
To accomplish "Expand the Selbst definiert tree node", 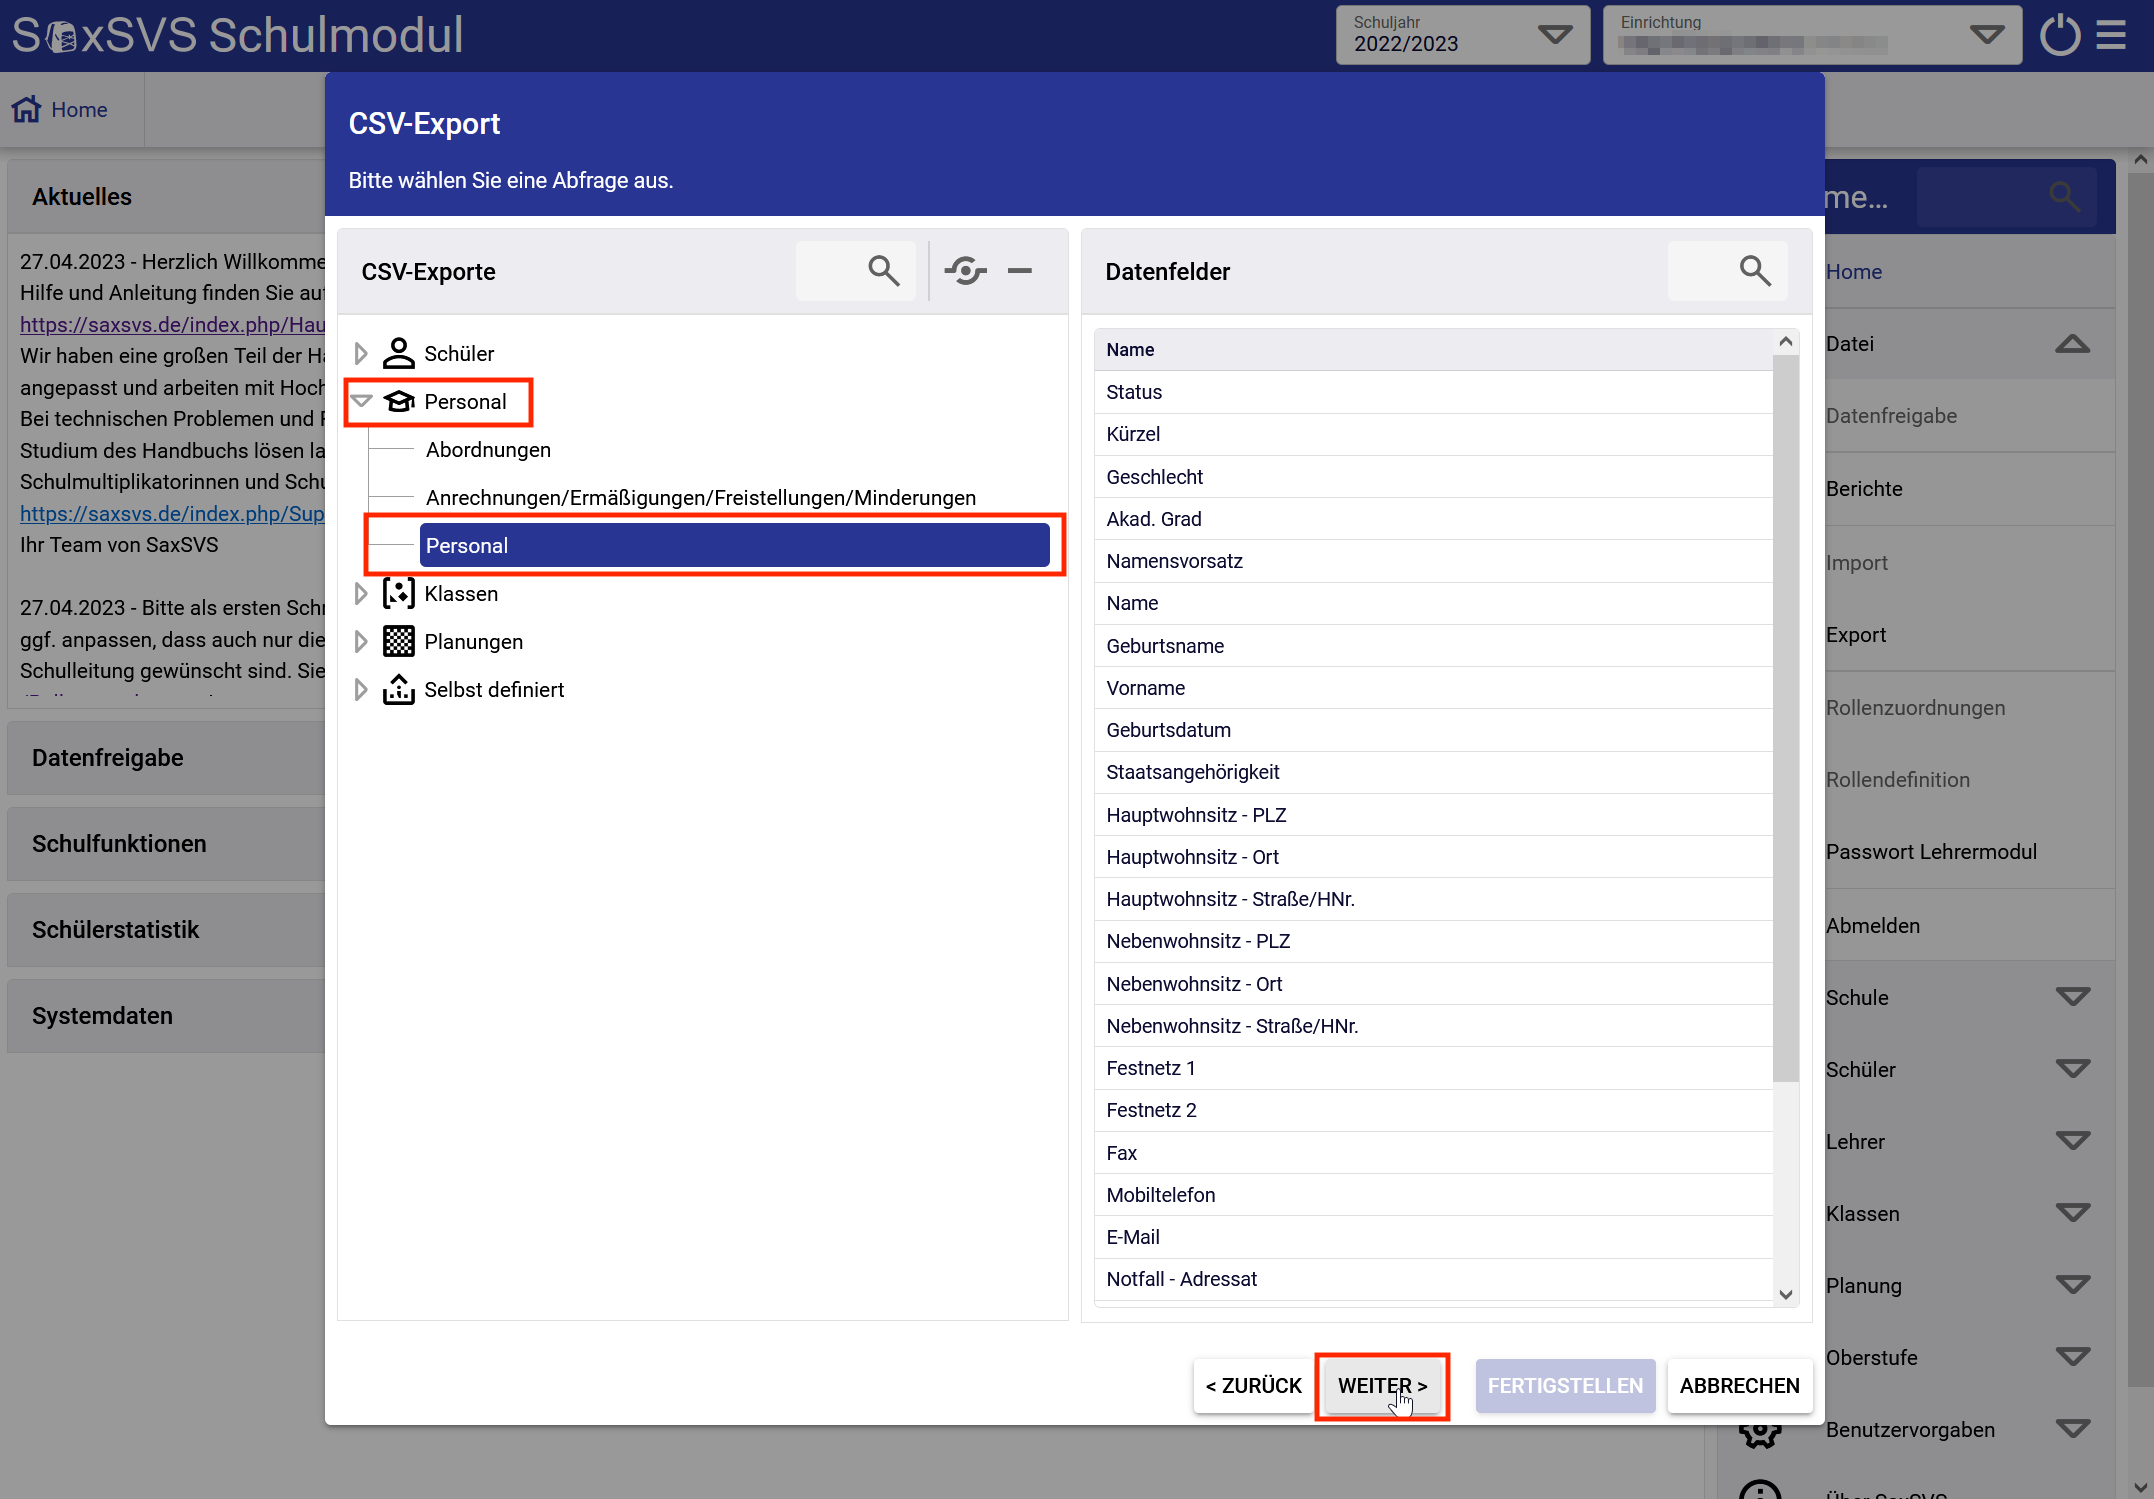I will [x=361, y=689].
